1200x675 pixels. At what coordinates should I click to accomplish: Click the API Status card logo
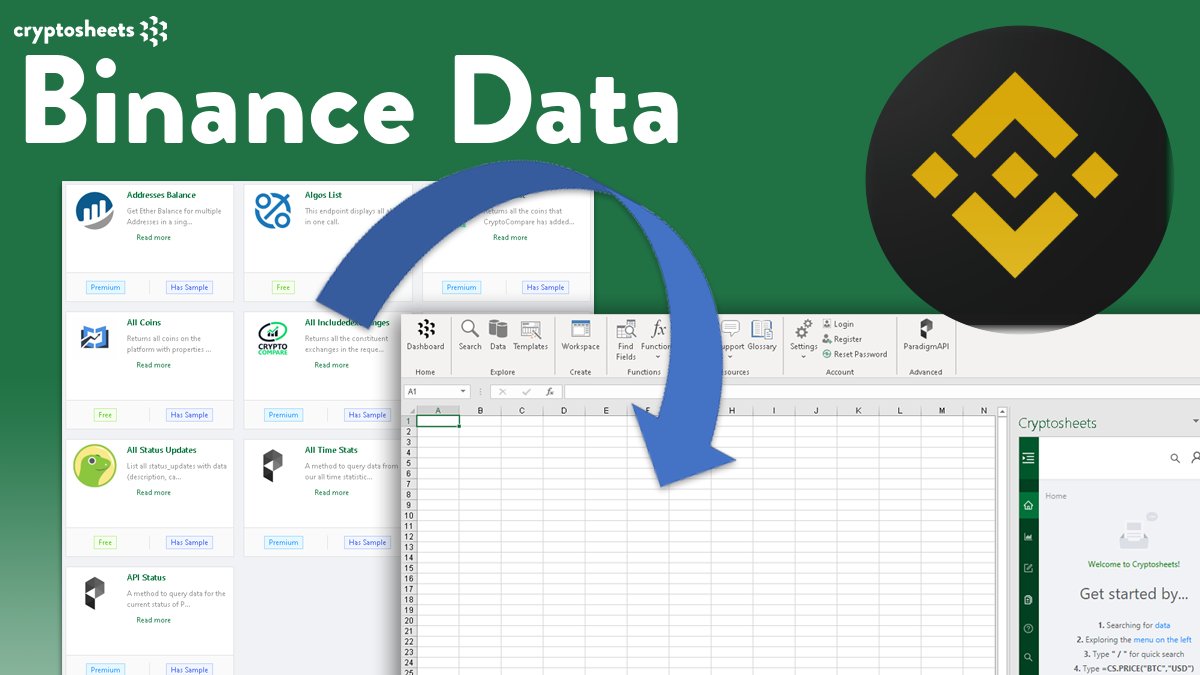[x=95, y=593]
